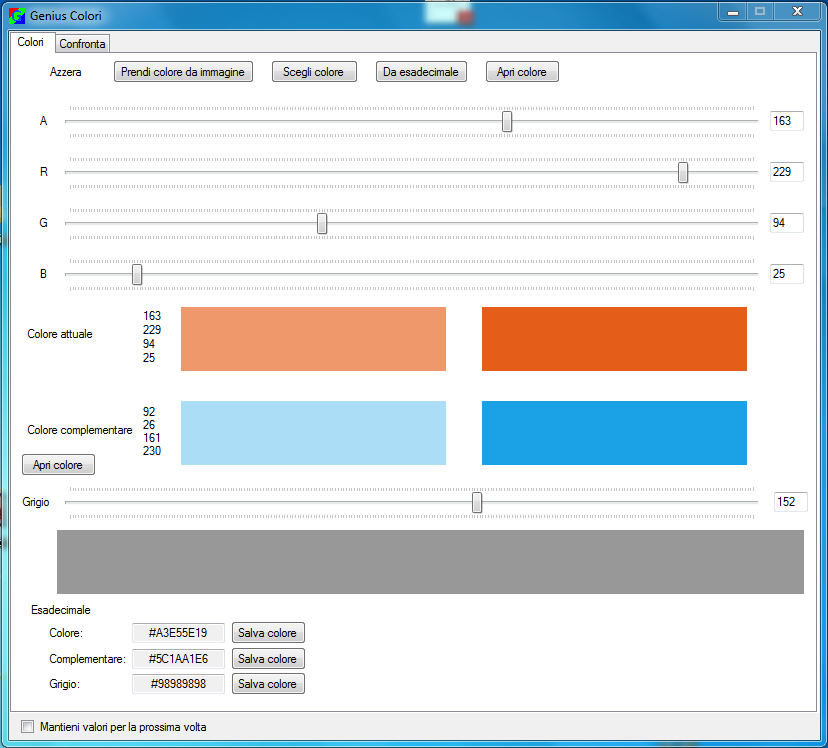Click the solid orange current color swatch
The width and height of the screenshot is (828, 748).
click(x=614, y=339)
